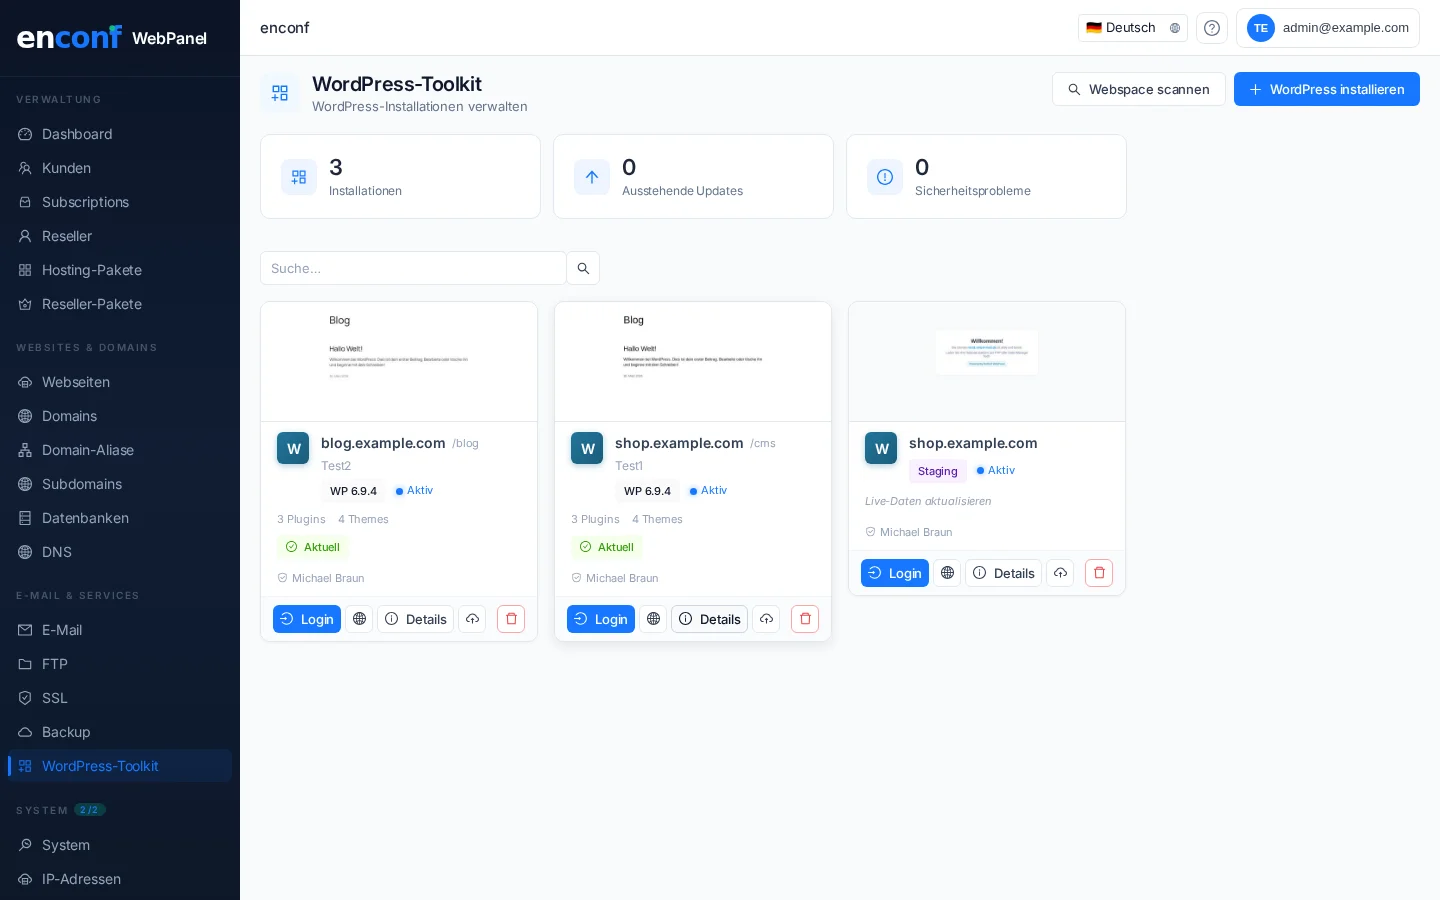Image resolution: width=1440 pixels, height=900 pixels.
Task: Navigate to the Subscriptions menu item
Action: point(85,202)
